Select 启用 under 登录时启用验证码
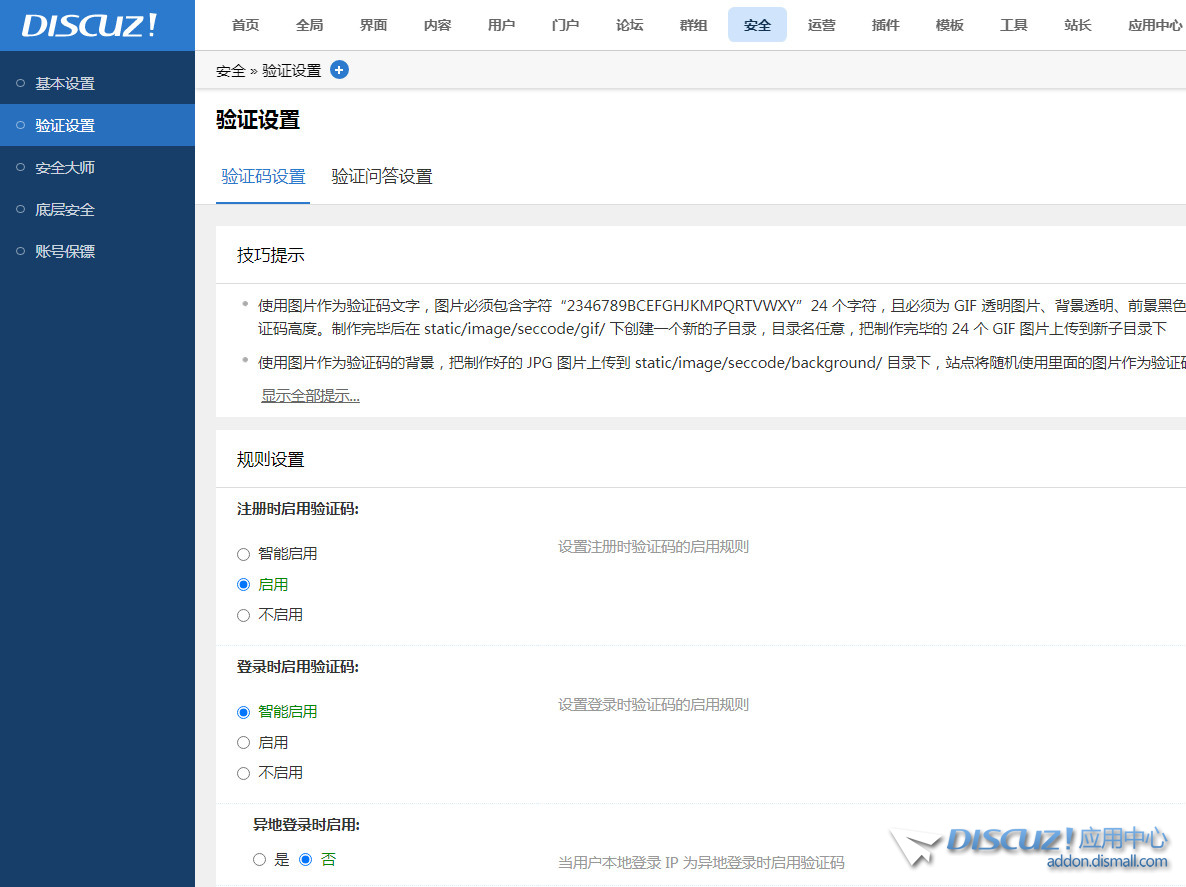This screenshot has width=1186, height=887. click(x=243, y=742)
